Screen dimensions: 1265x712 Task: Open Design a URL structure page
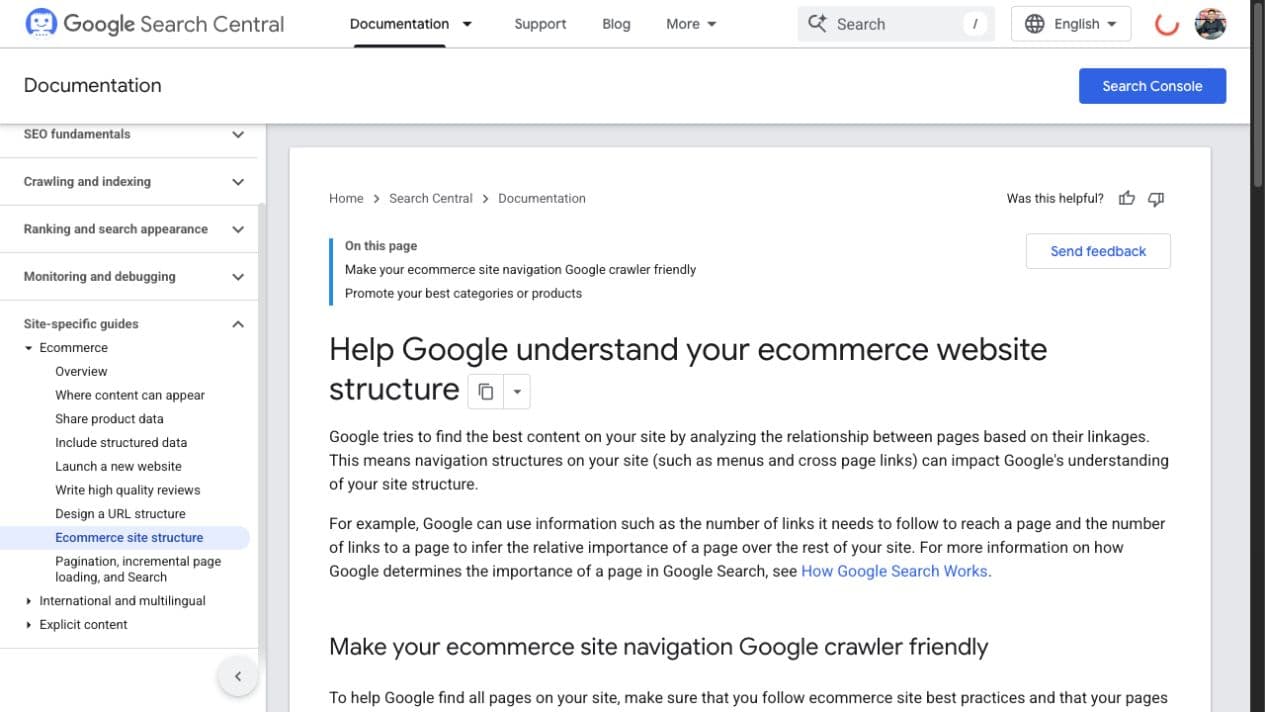pyautogui.click(x=120, y=514)
